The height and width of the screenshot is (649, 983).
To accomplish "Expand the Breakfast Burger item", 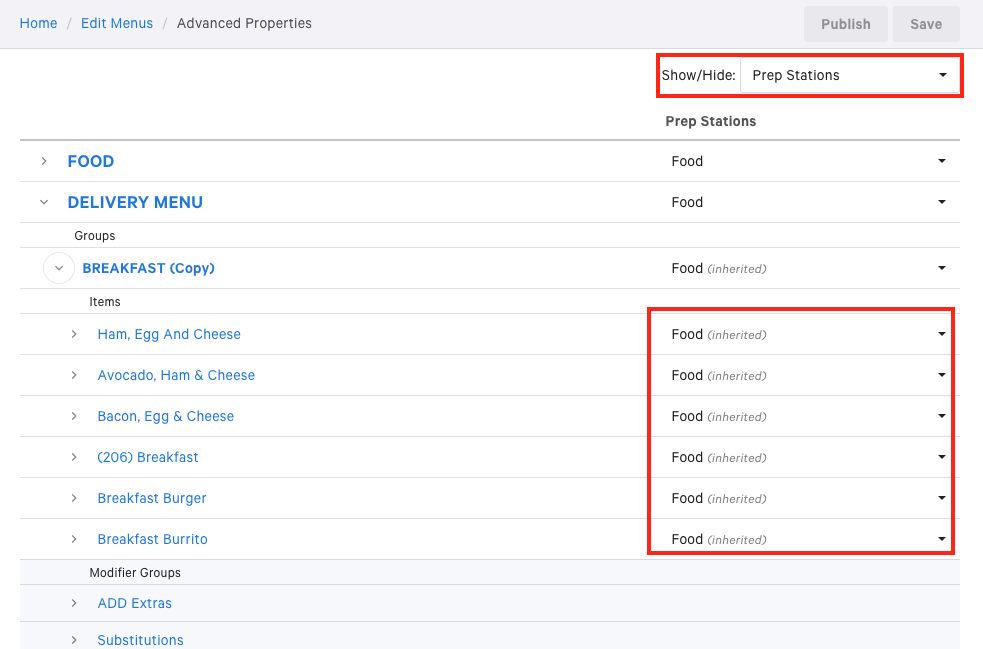I will pyautogui.click(x=73, y=498).
